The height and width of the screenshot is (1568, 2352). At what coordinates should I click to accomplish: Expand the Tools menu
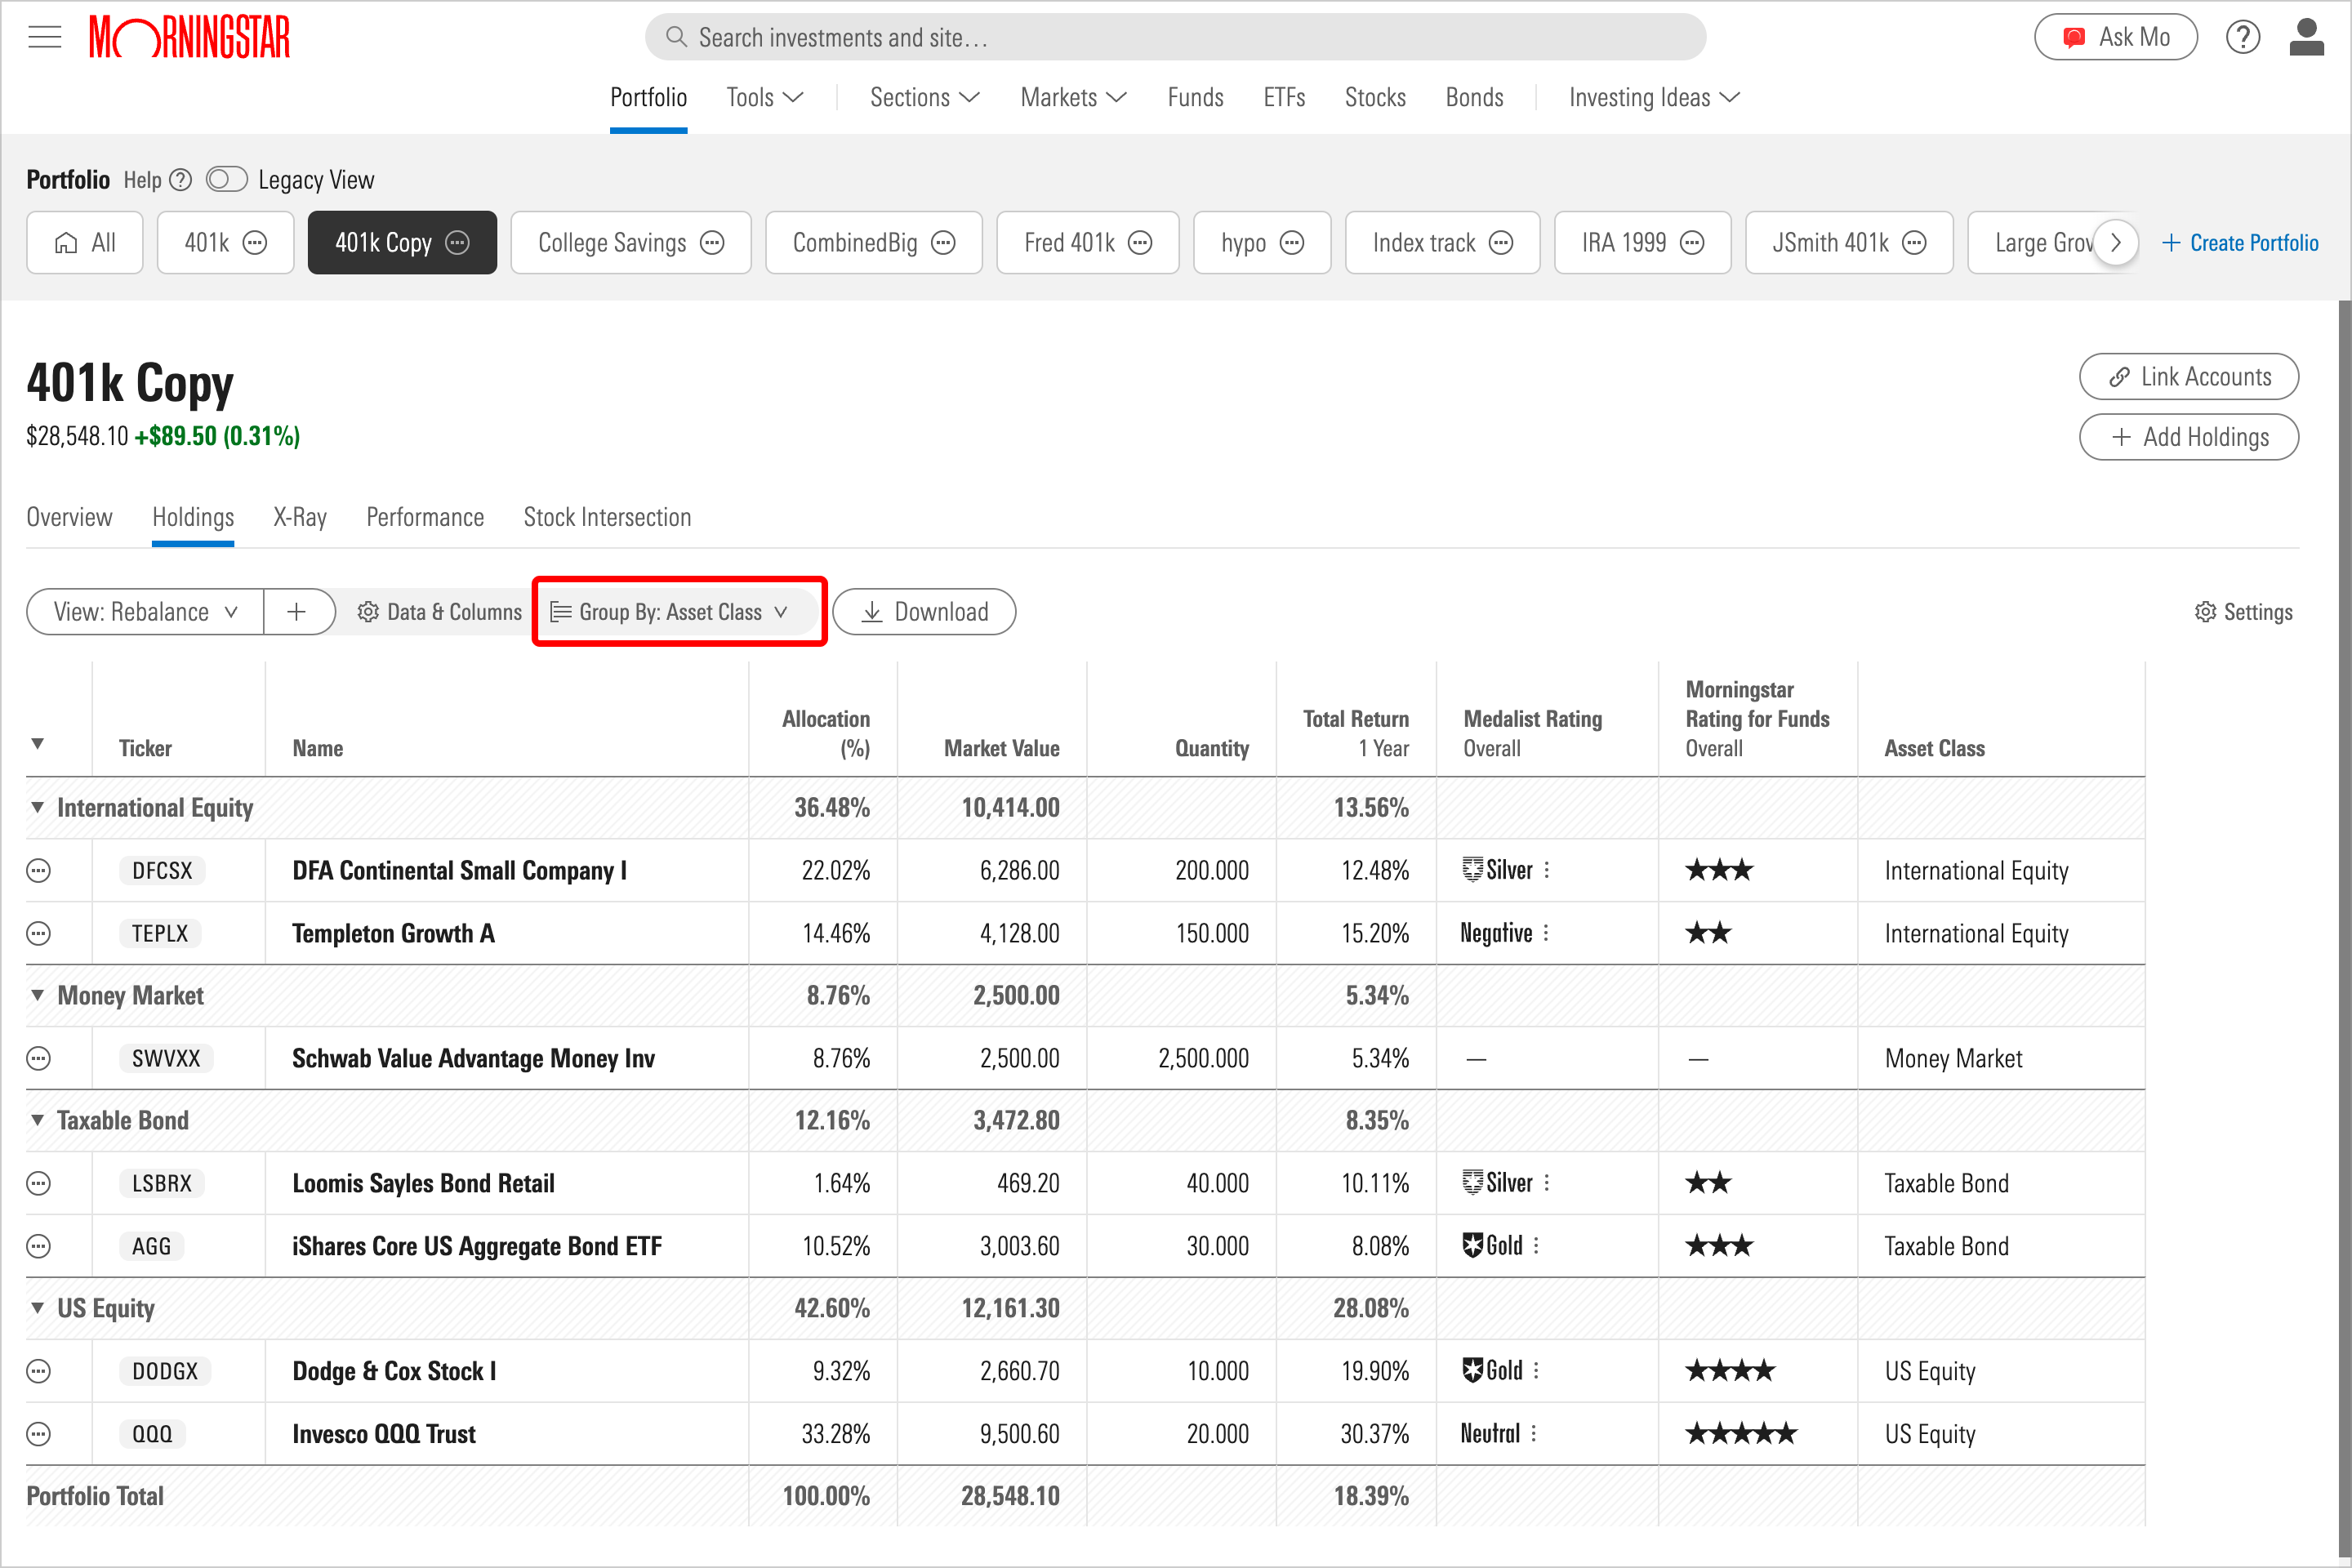pos(765,98)
